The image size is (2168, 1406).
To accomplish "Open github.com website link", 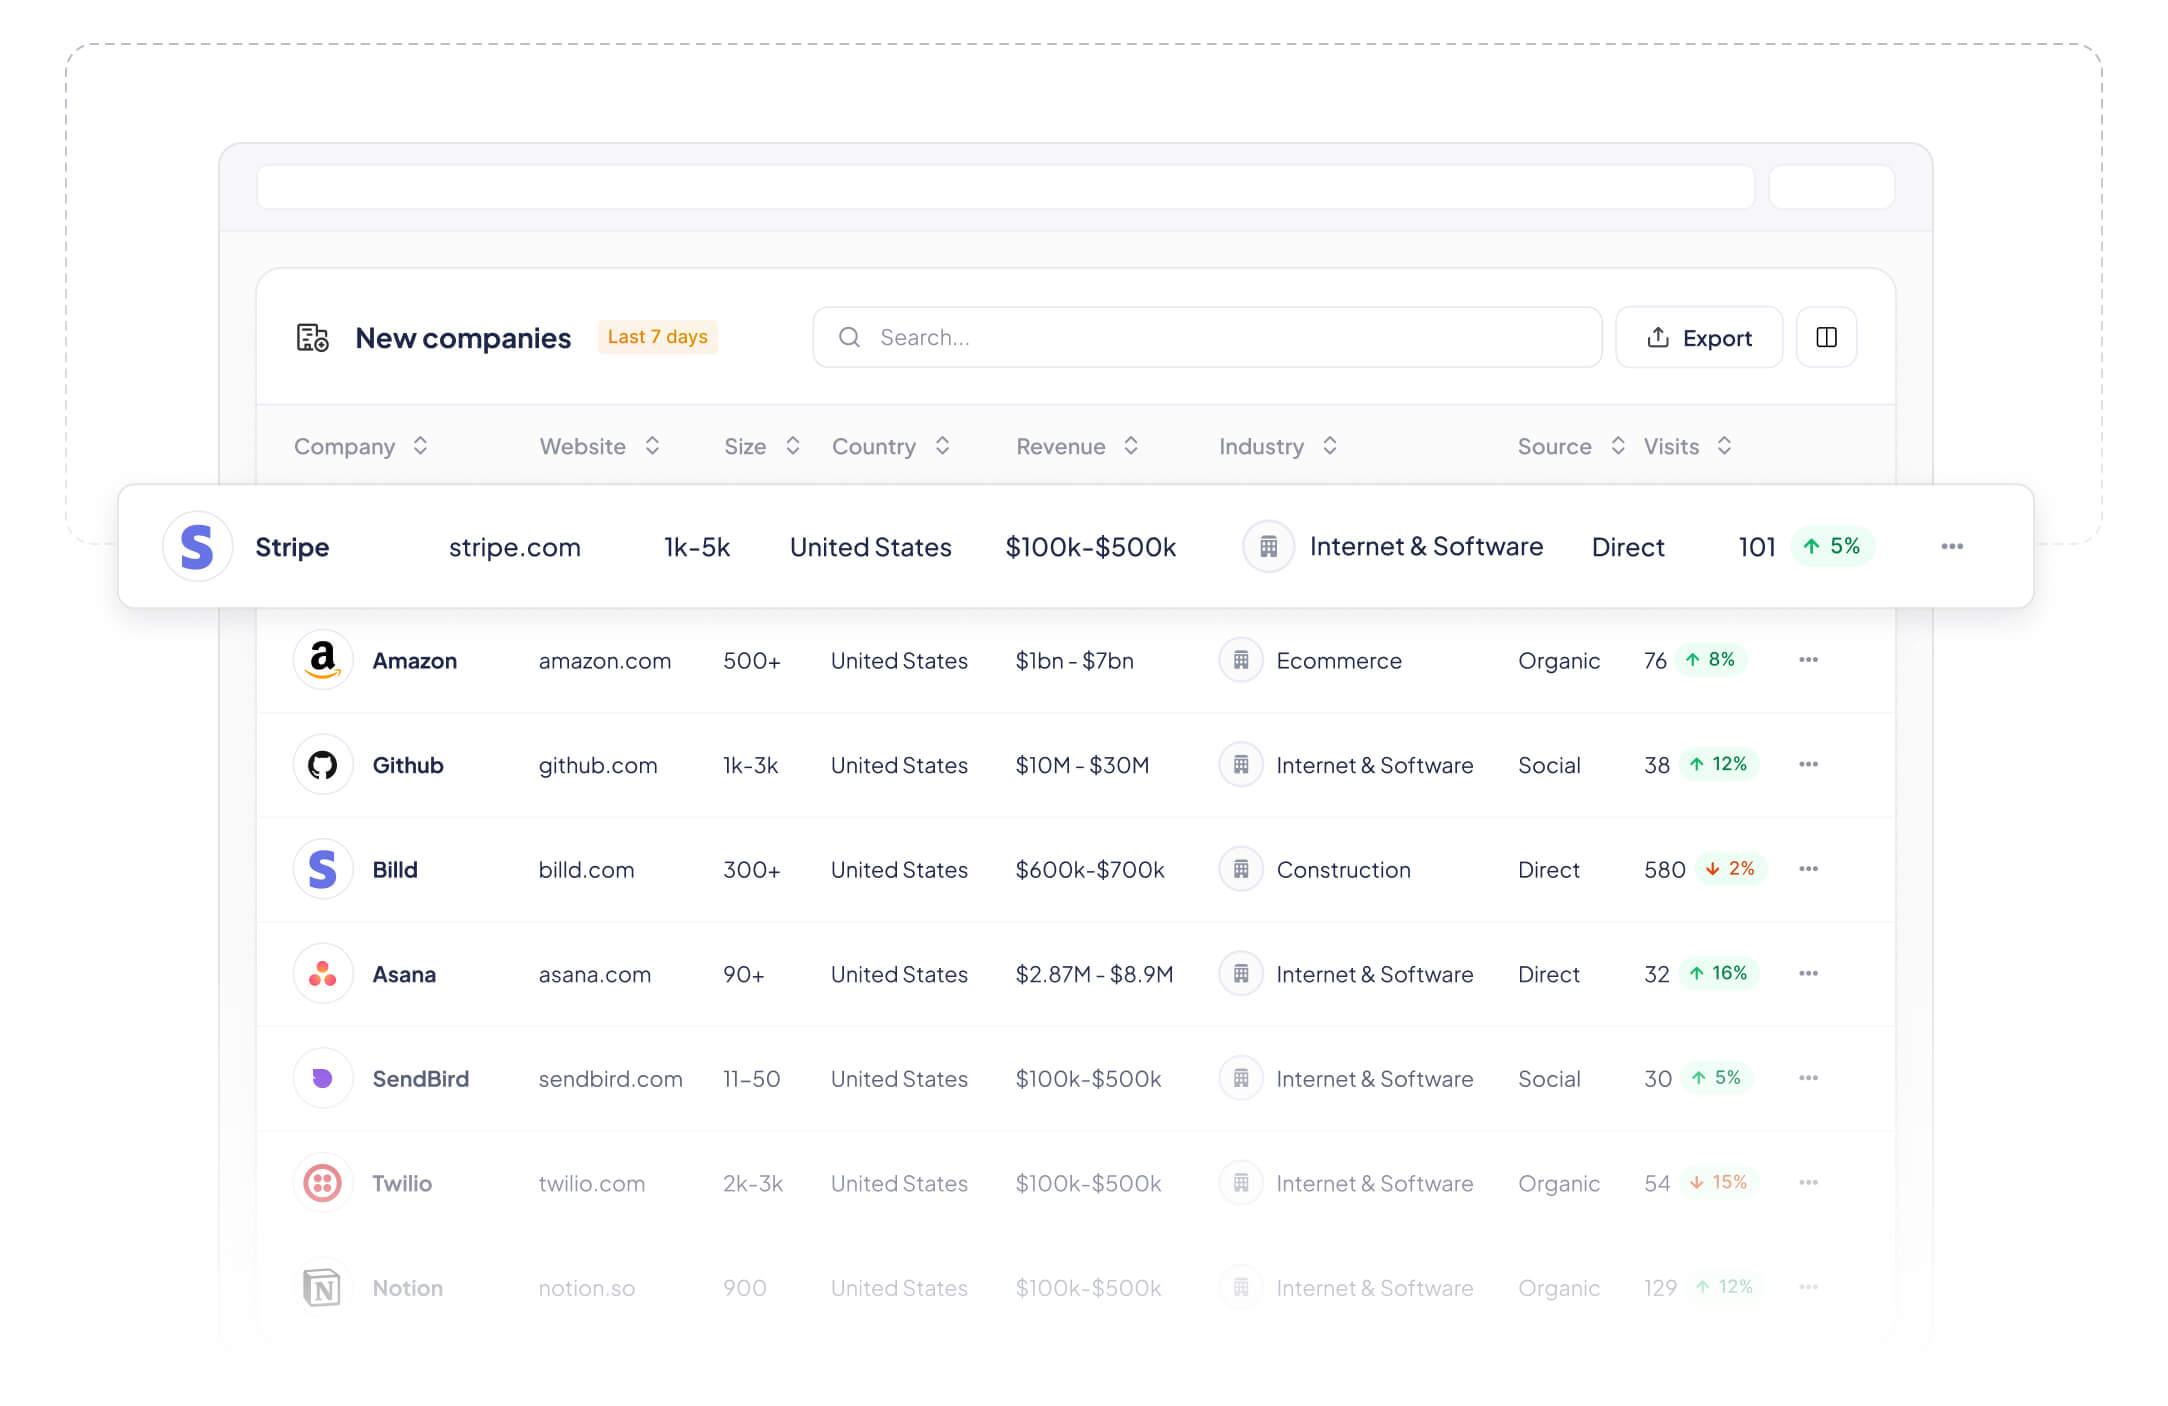I will tap(597, 765).
